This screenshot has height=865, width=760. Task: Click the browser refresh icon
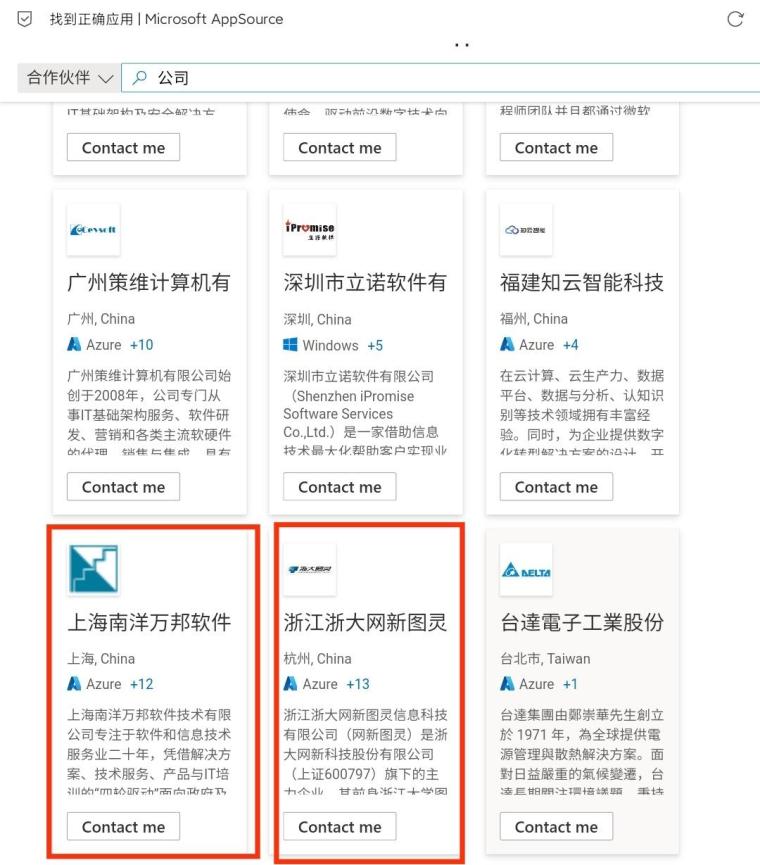pos(735,19)
